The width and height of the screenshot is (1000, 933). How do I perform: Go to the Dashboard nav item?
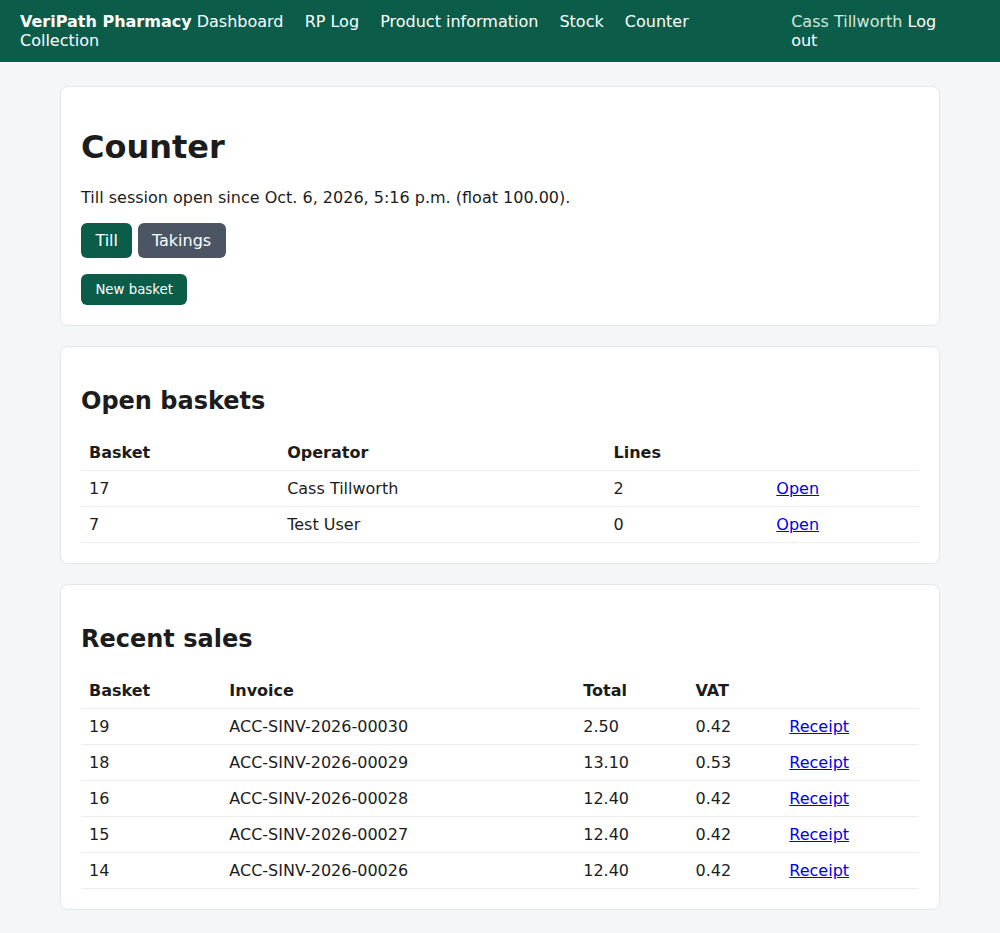240,21
